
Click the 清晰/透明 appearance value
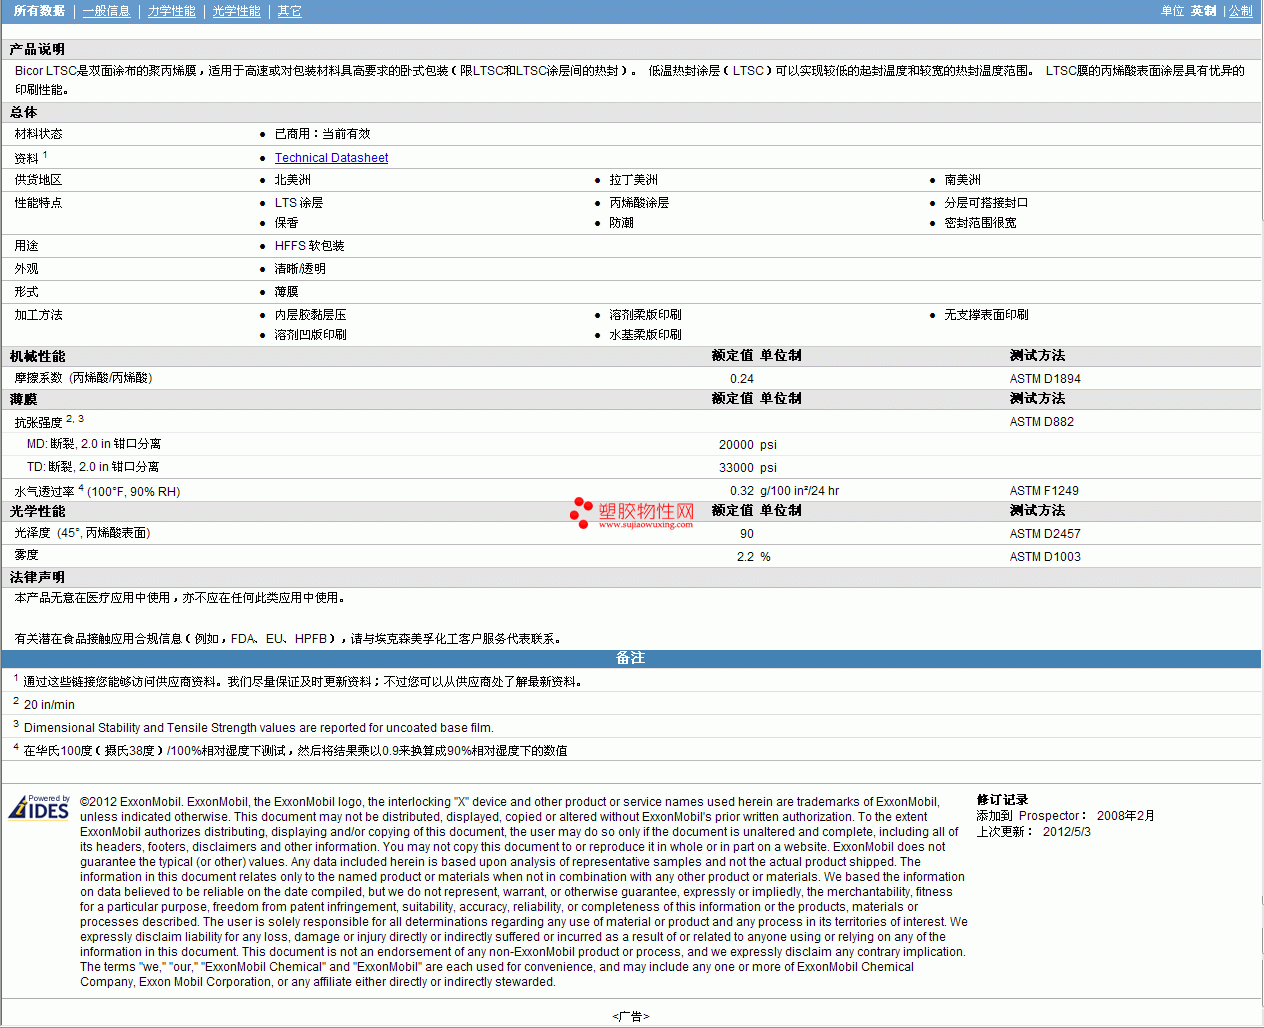point(300,269)
